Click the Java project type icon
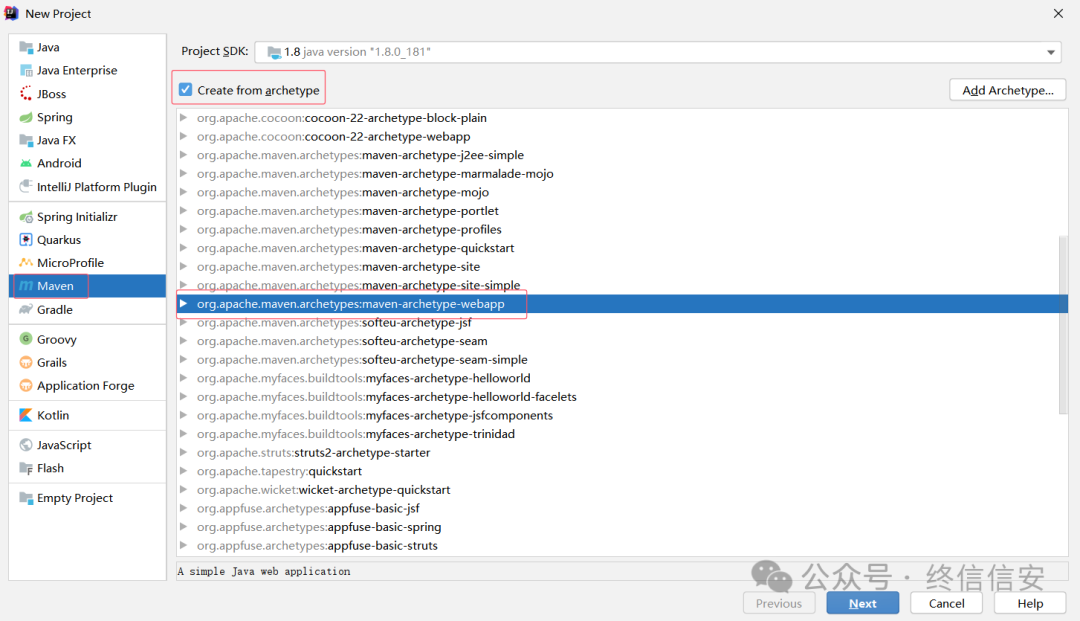Viewport: 1080px width, 621px height. (26, 48)
